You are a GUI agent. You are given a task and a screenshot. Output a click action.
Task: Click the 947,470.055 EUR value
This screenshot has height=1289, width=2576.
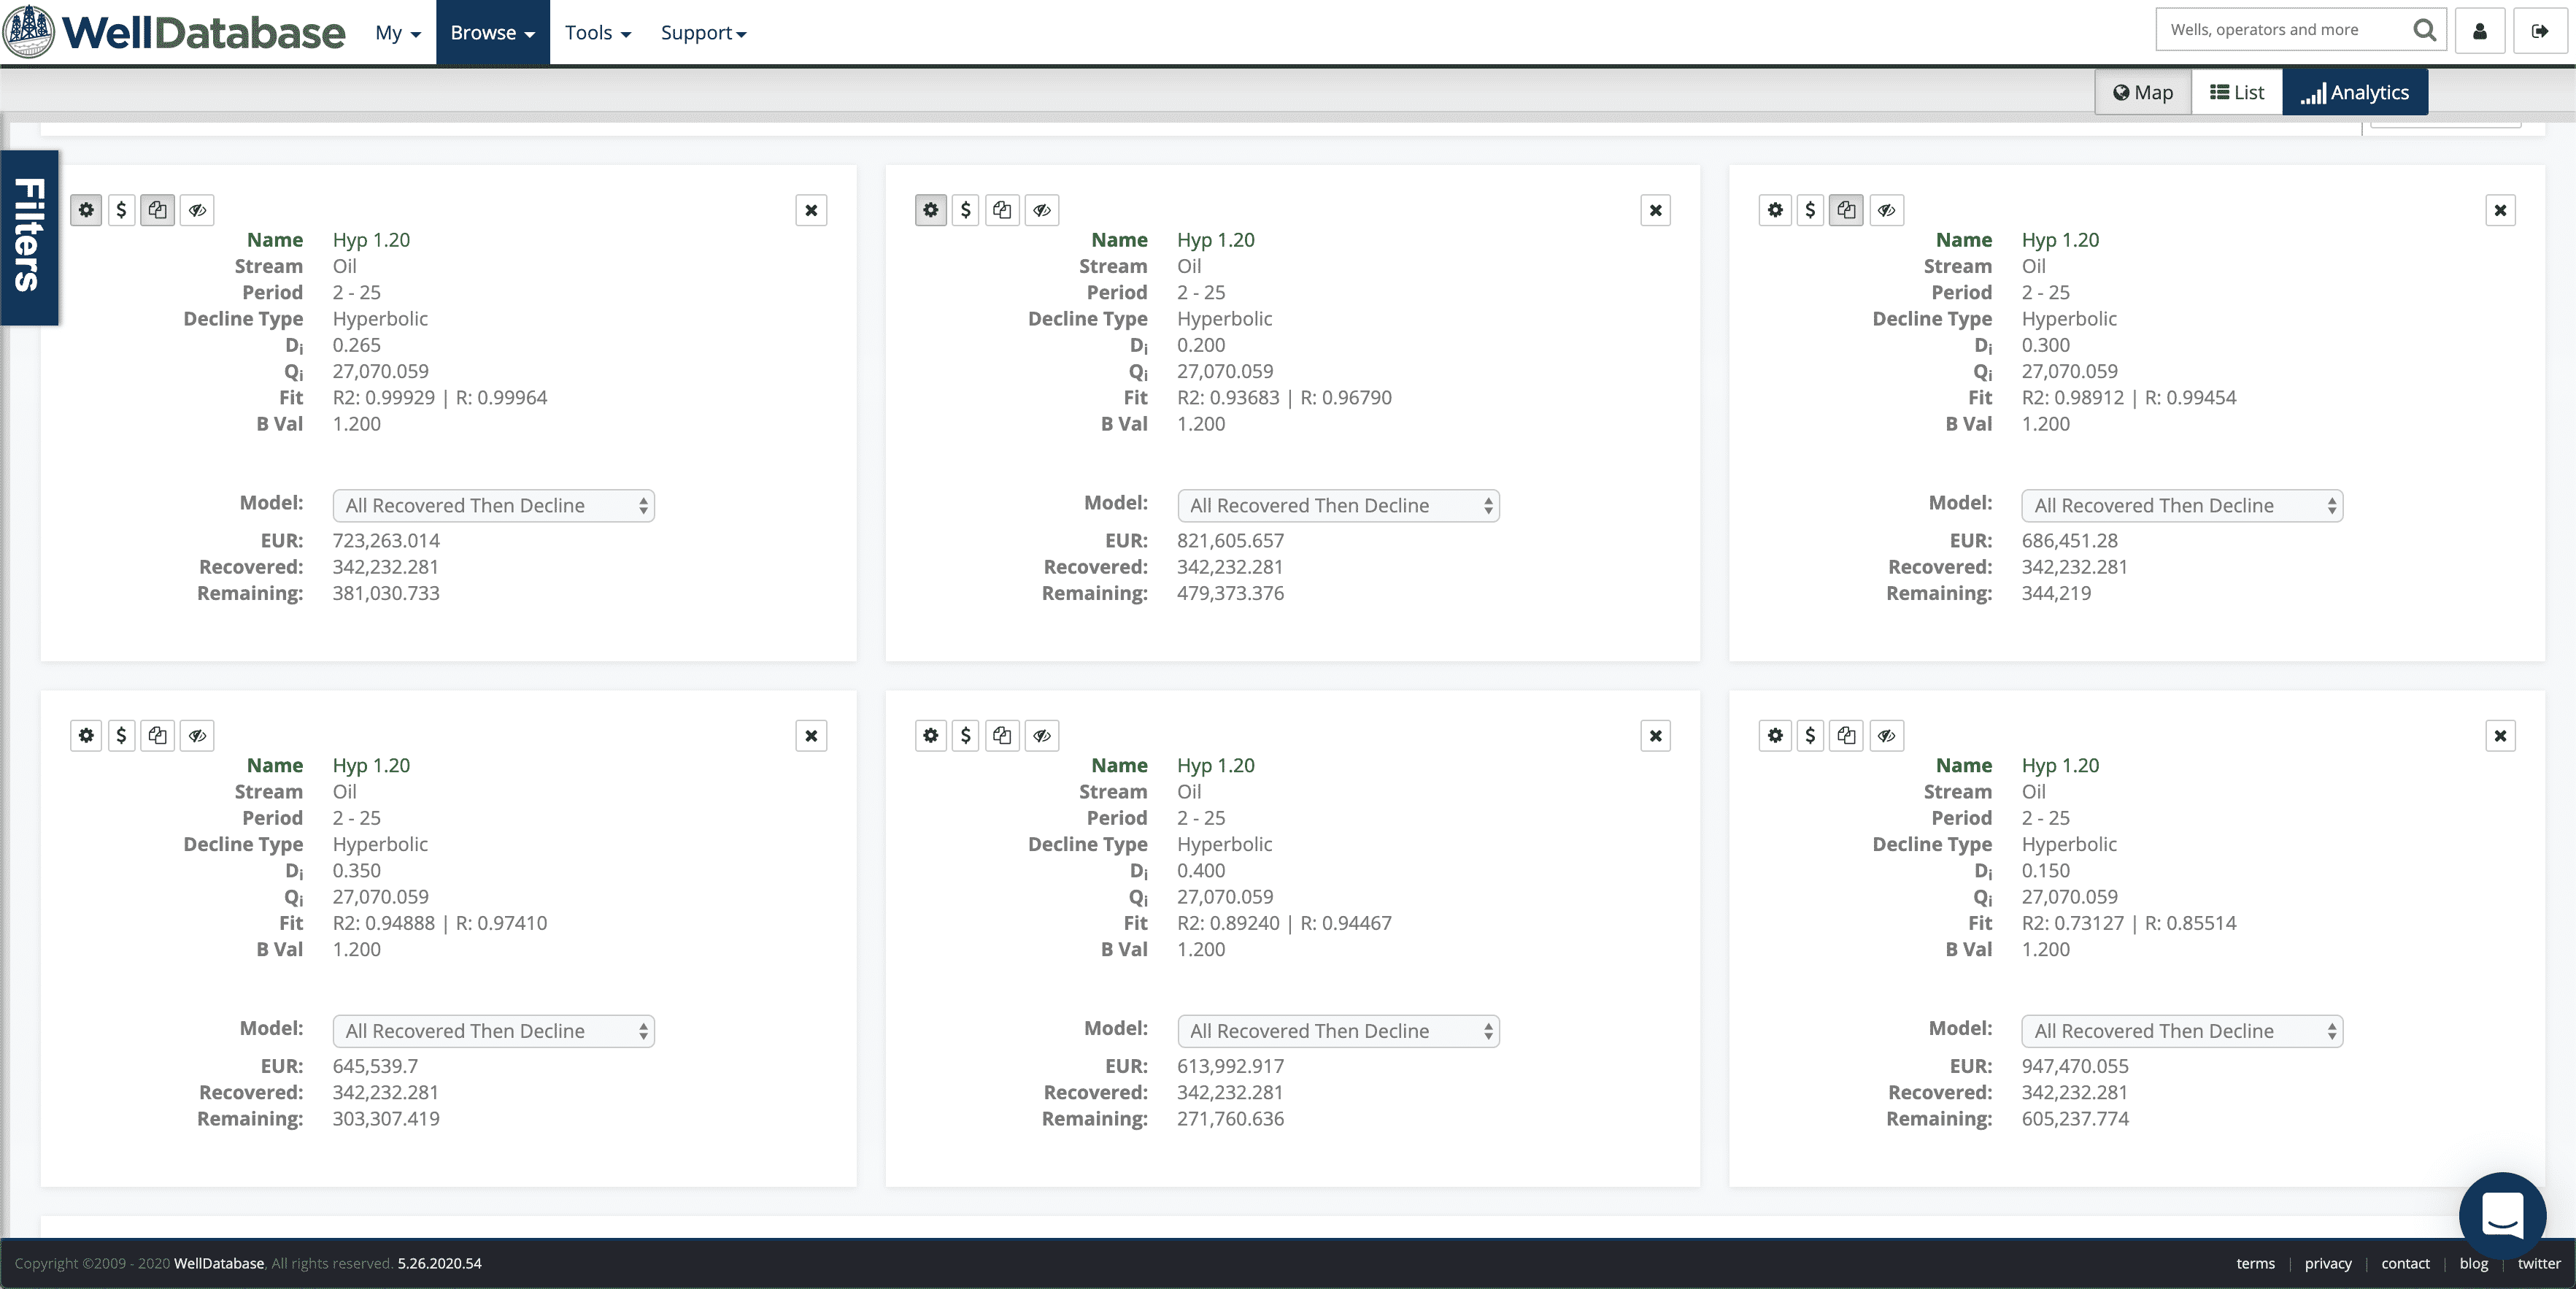tap(2075, 1066)
